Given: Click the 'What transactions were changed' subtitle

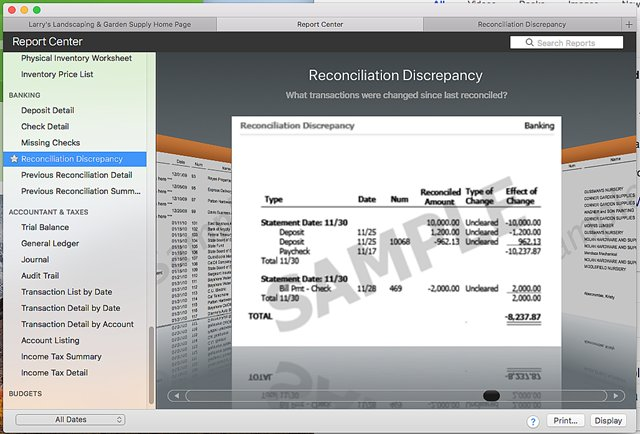Looking at the screenshot, I should tap(396, 95).
